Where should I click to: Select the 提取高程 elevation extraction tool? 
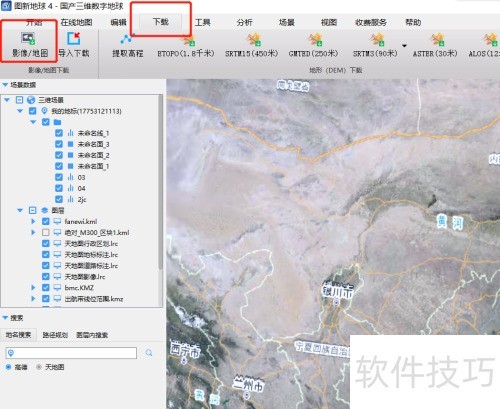click(x=127, y=45)
